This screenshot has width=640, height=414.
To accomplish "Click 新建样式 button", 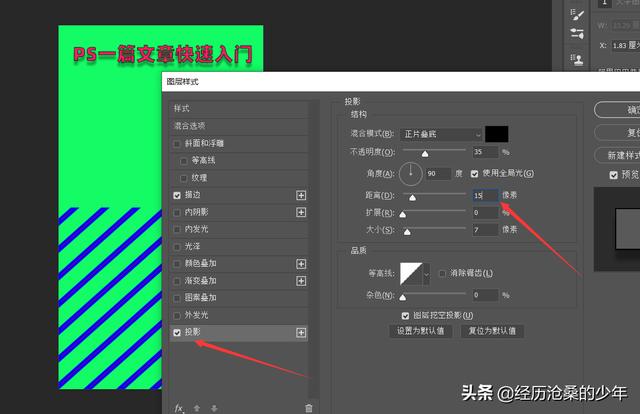I will point(618,156).
